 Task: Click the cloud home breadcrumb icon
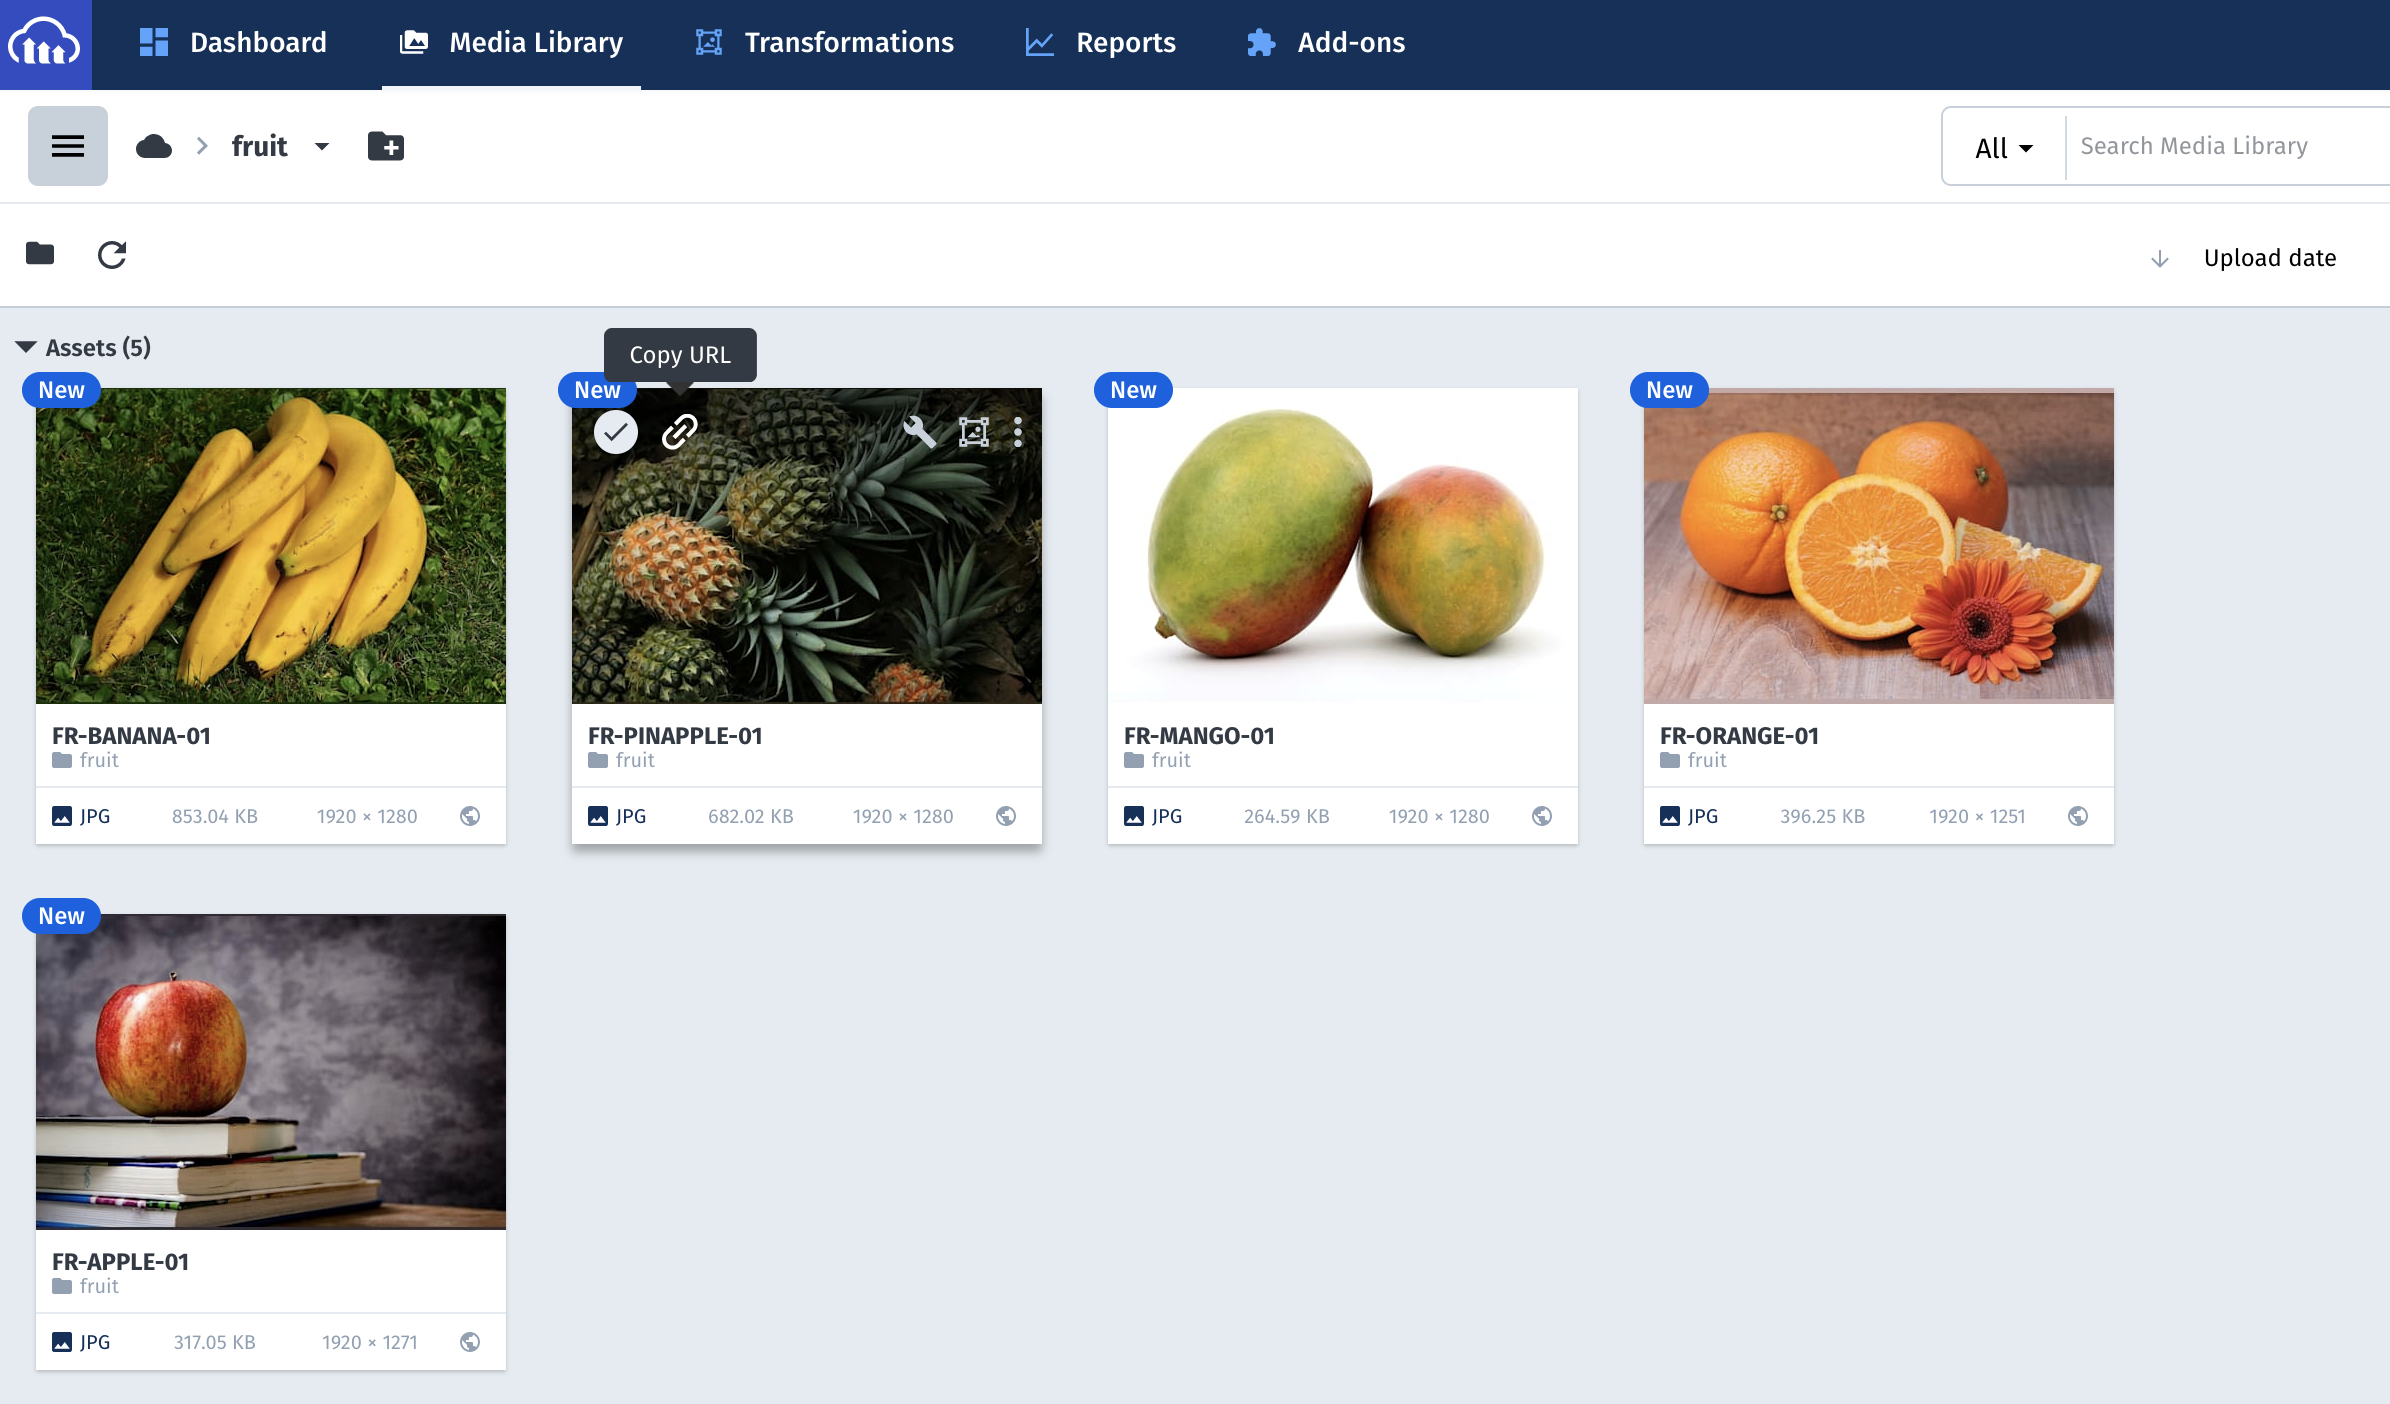(x=154, y=146)
